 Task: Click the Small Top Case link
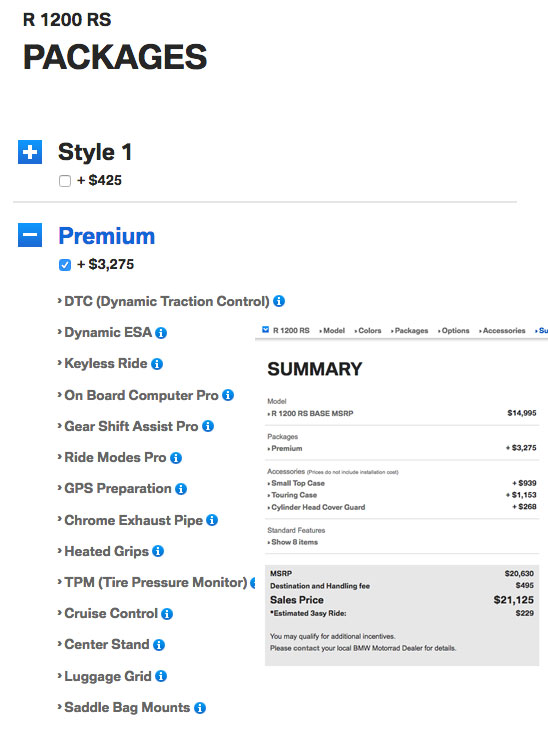(x=296, y=483)
